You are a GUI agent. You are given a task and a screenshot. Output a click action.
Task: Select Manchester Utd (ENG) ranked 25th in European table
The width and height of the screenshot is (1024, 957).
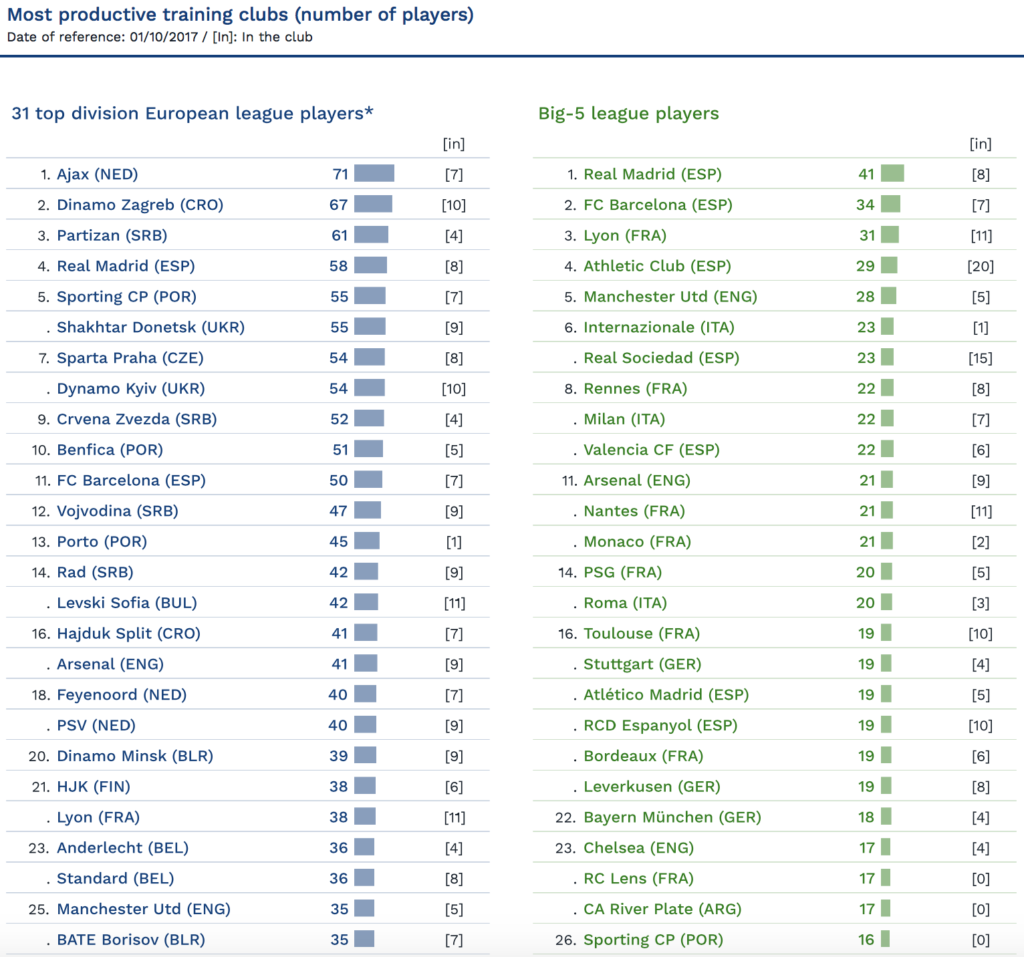(x=144, y=909)
